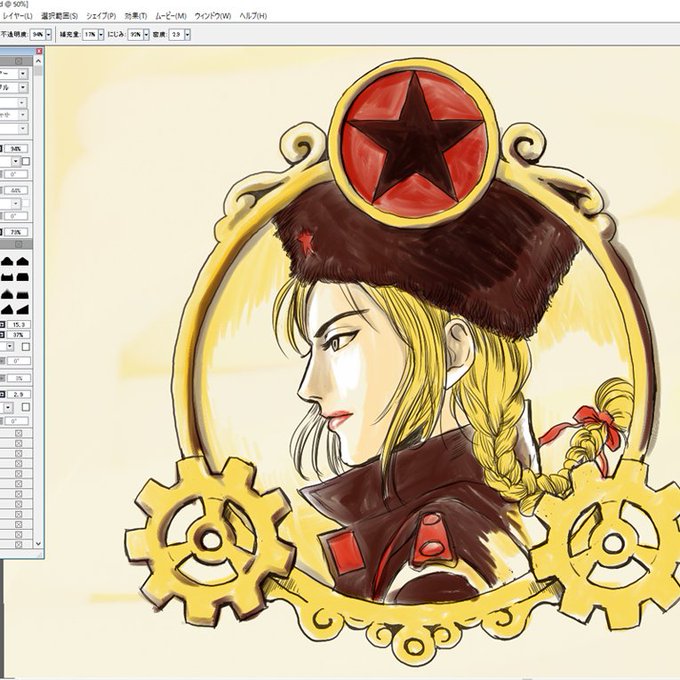680x680 pixels.
Task: Open the grayed dropdown showing サ
Action: (x=22, y=115)
